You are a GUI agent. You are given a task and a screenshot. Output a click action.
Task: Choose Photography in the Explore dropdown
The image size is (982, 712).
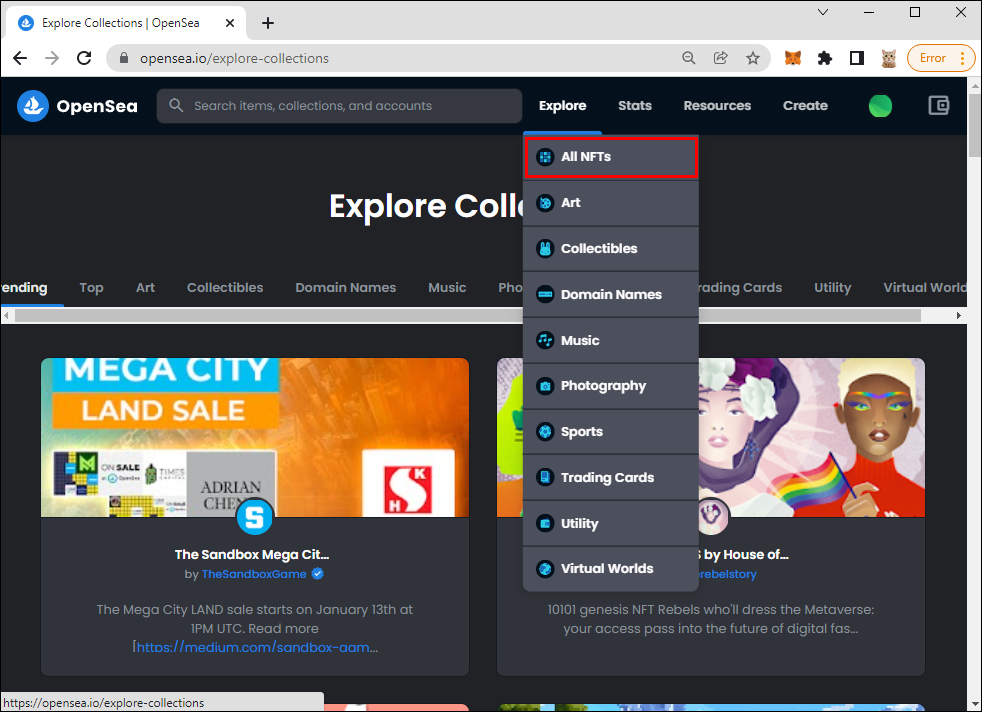[611, 386]
